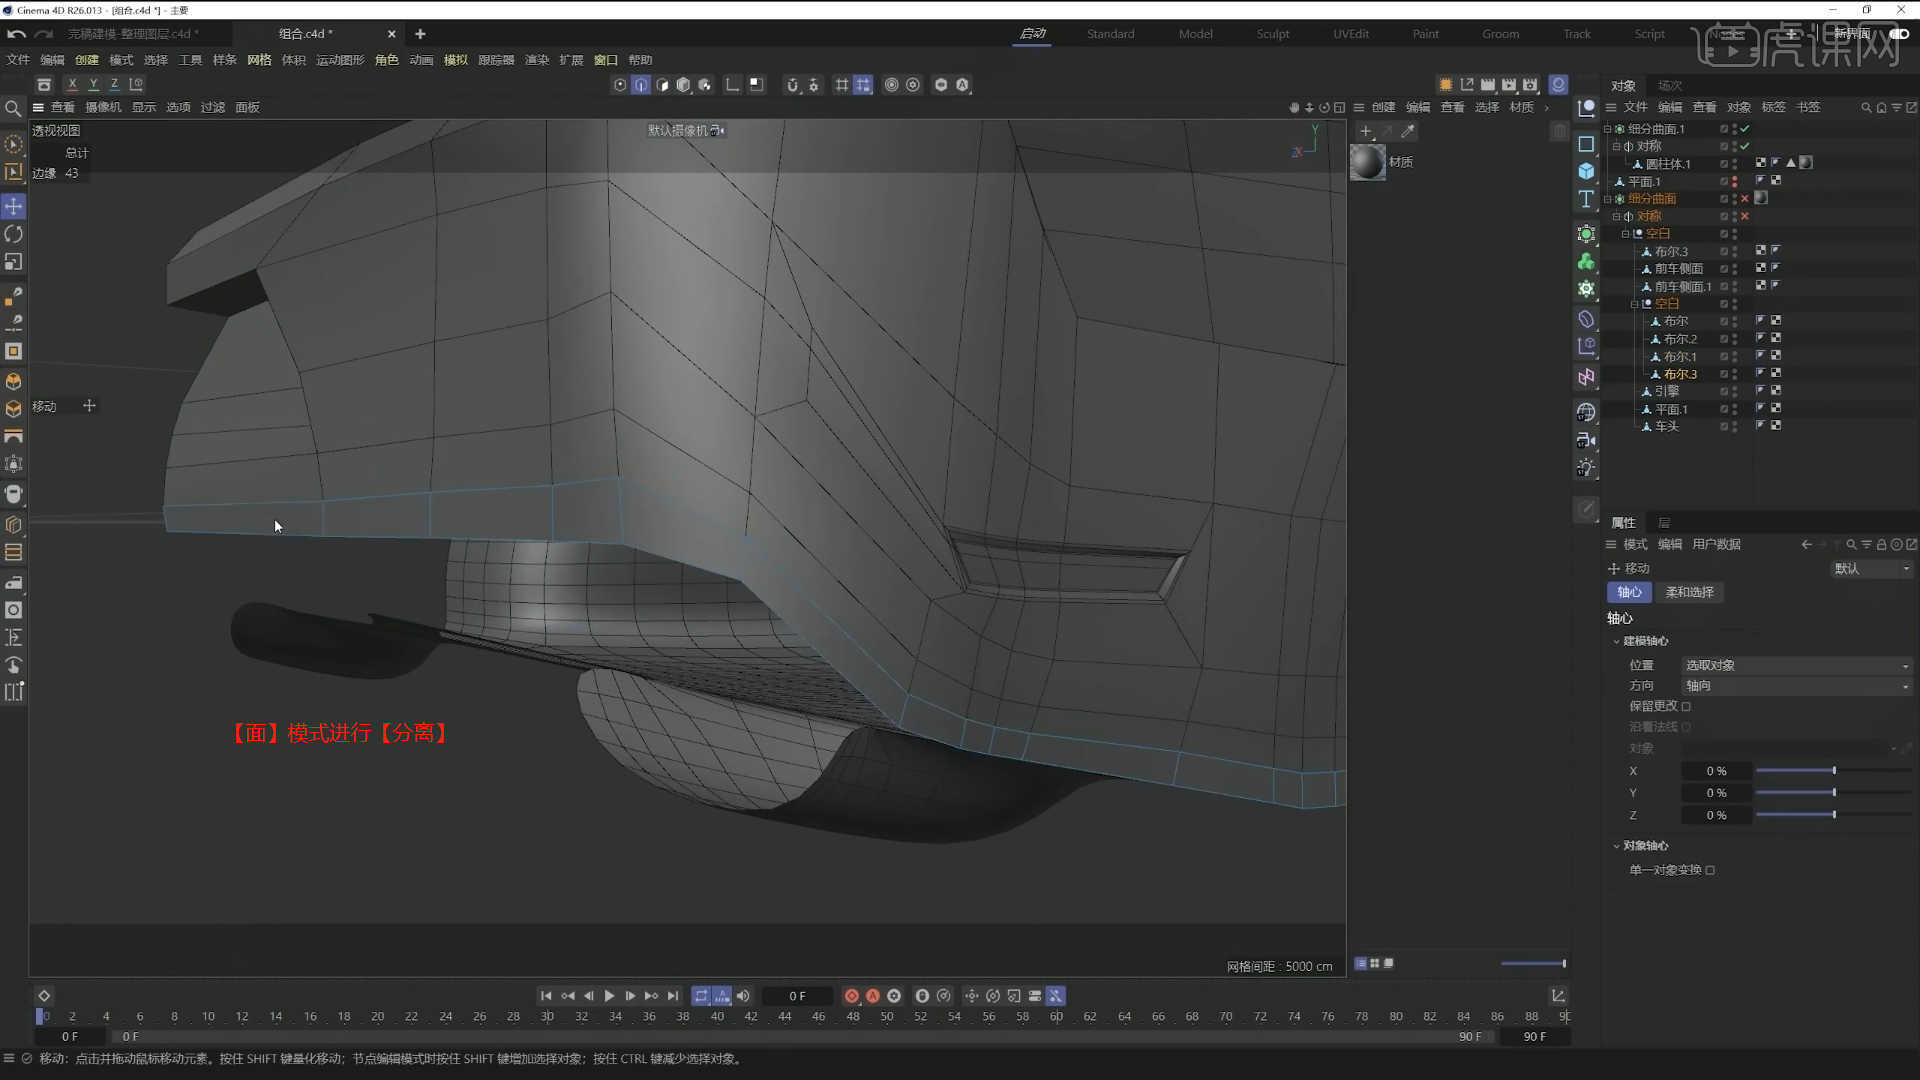The width and height of the screenshot is (1920, 1080).
Task: Click the Light icon in right palette
Action: click(1586, 468)
